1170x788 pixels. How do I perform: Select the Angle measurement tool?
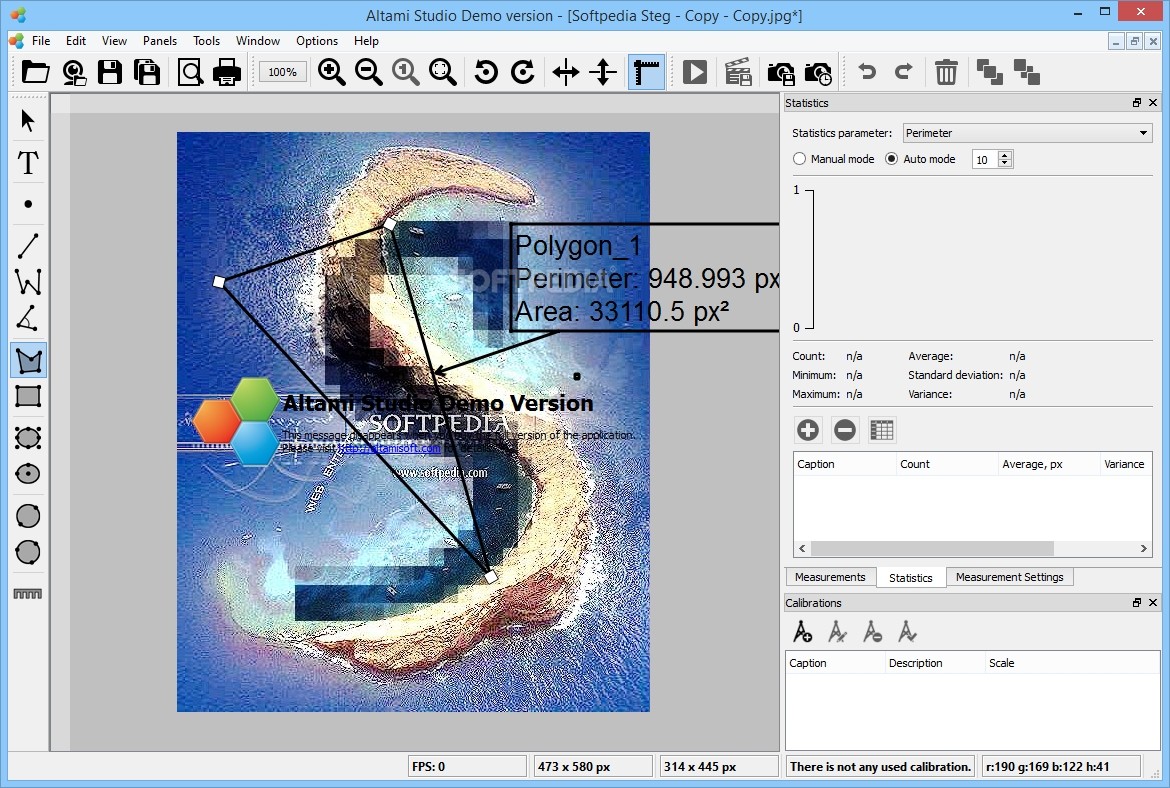tap(28, 318)
